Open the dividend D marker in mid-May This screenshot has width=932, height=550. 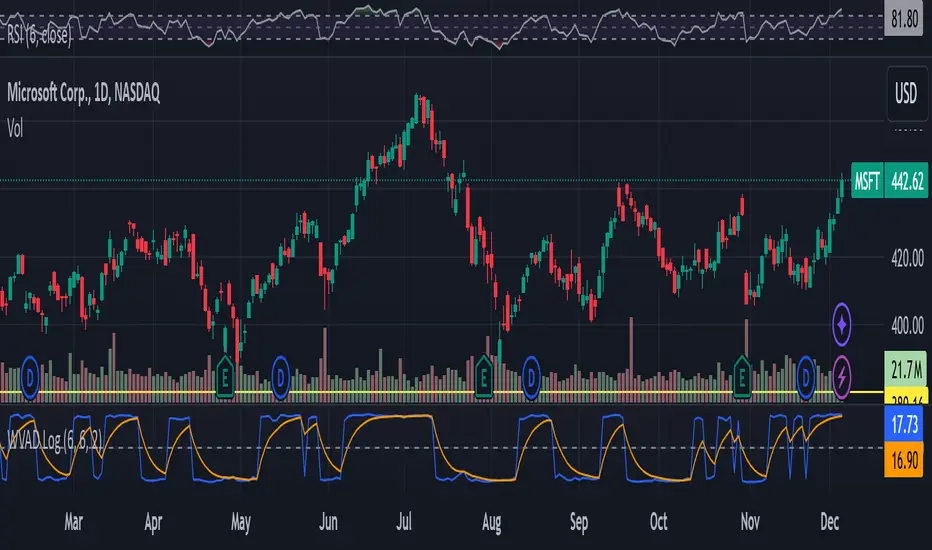281,376
